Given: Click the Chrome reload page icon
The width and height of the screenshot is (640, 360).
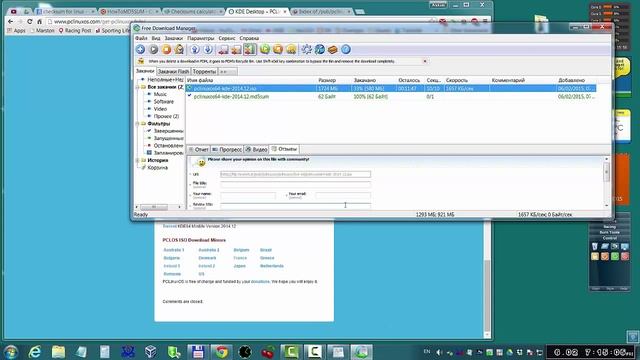Looking at the screenshot, I should tap(29, 21).
